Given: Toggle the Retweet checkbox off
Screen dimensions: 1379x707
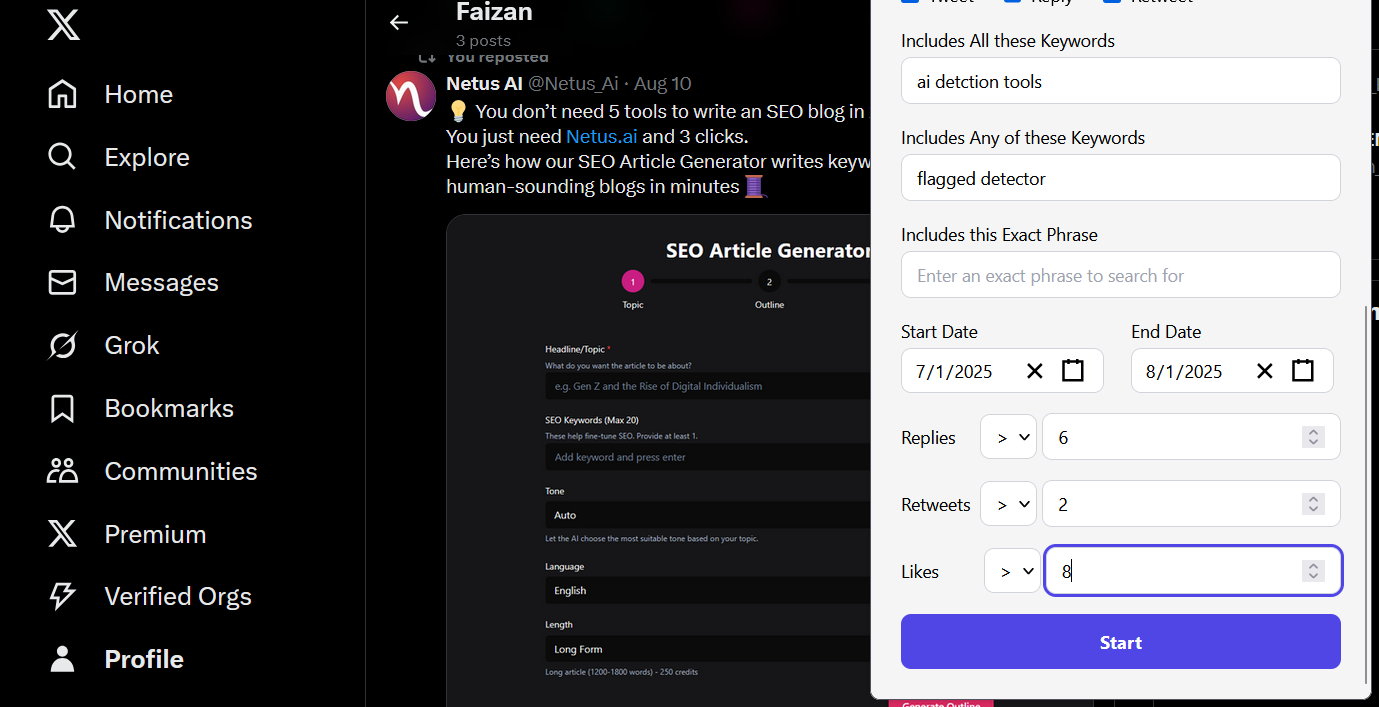Looking at the screenshot, I should click(1110, 1).
